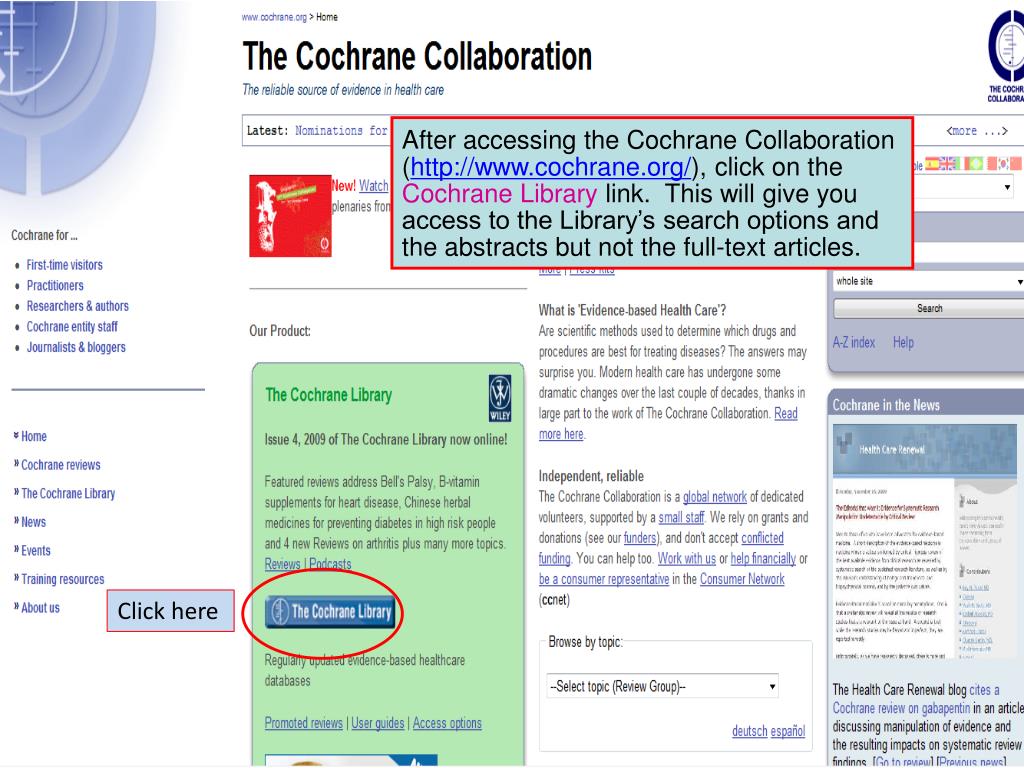Open Journalists & bloggers link

[x=76, y=347]
